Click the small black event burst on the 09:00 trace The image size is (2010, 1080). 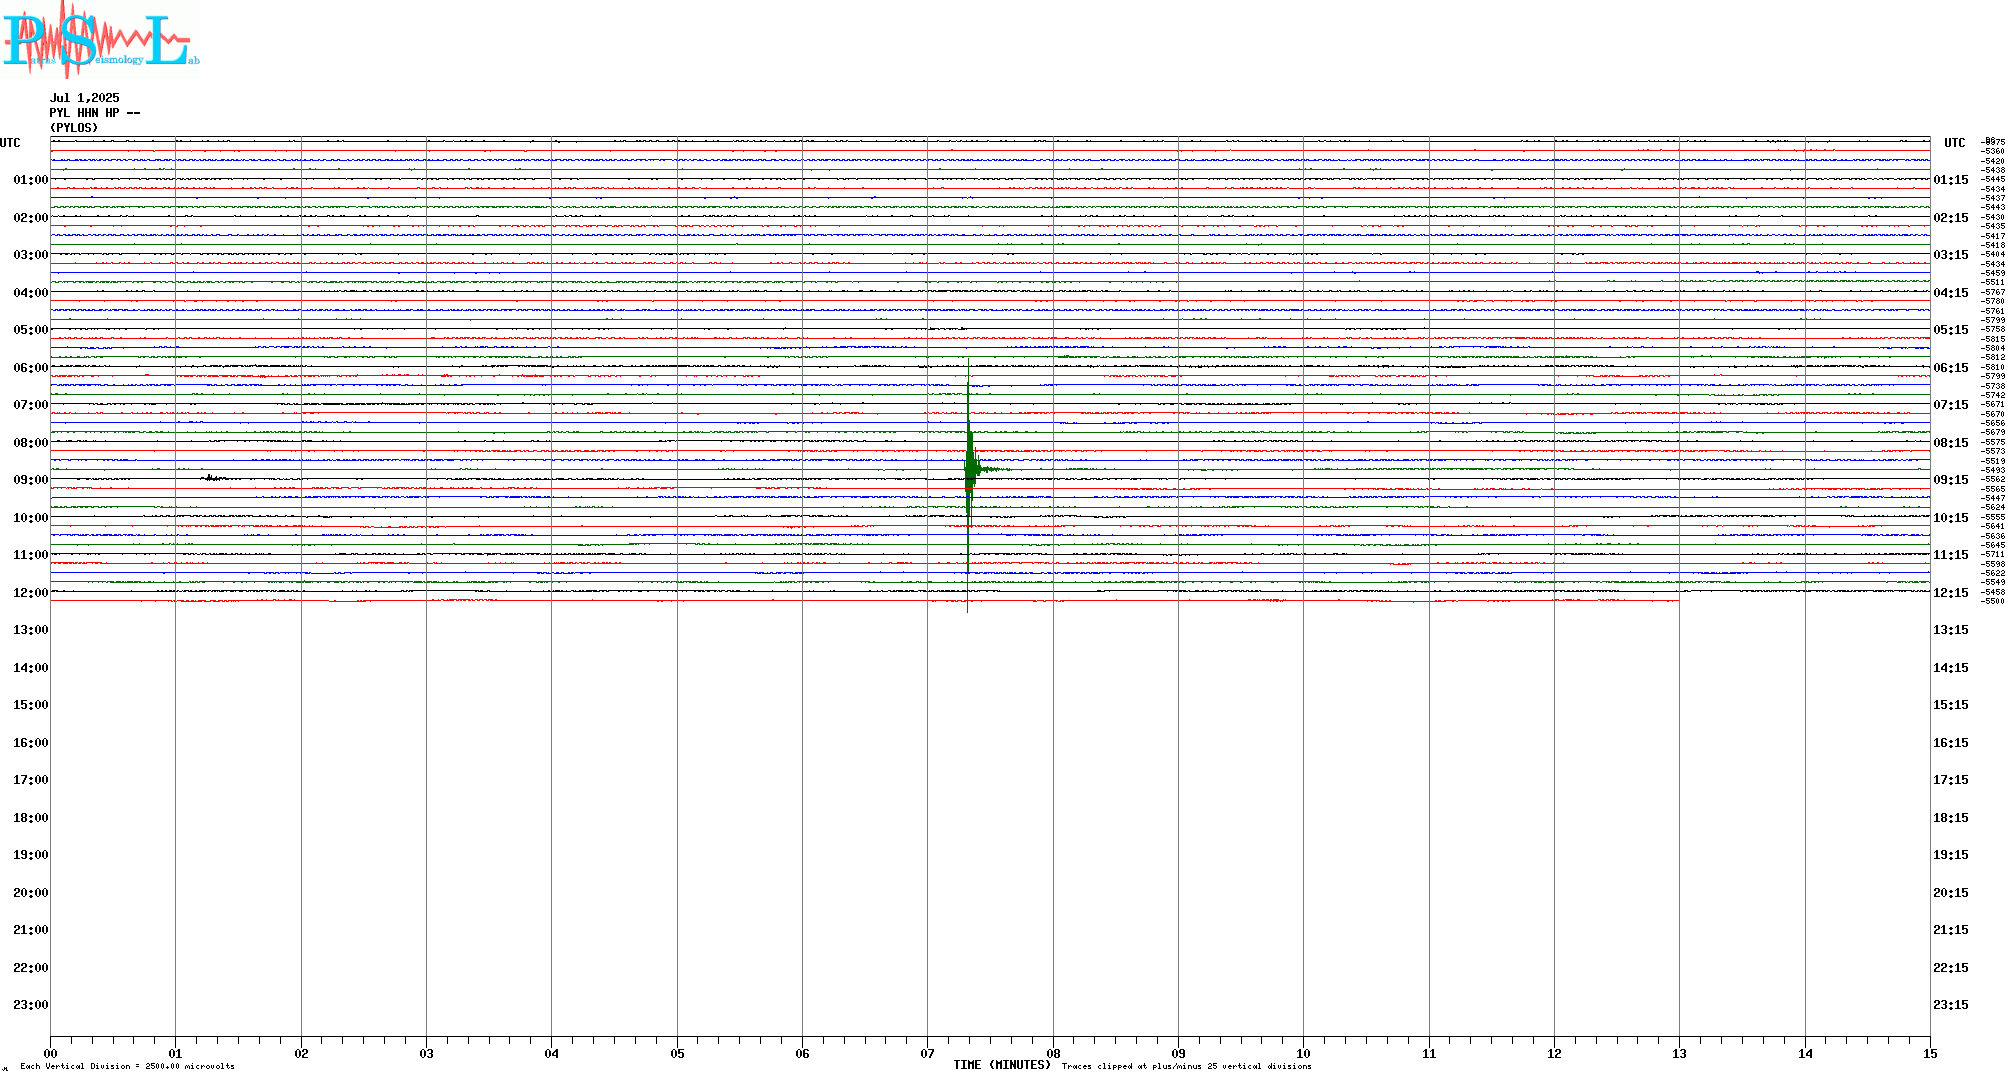click(x=213, y=478)
